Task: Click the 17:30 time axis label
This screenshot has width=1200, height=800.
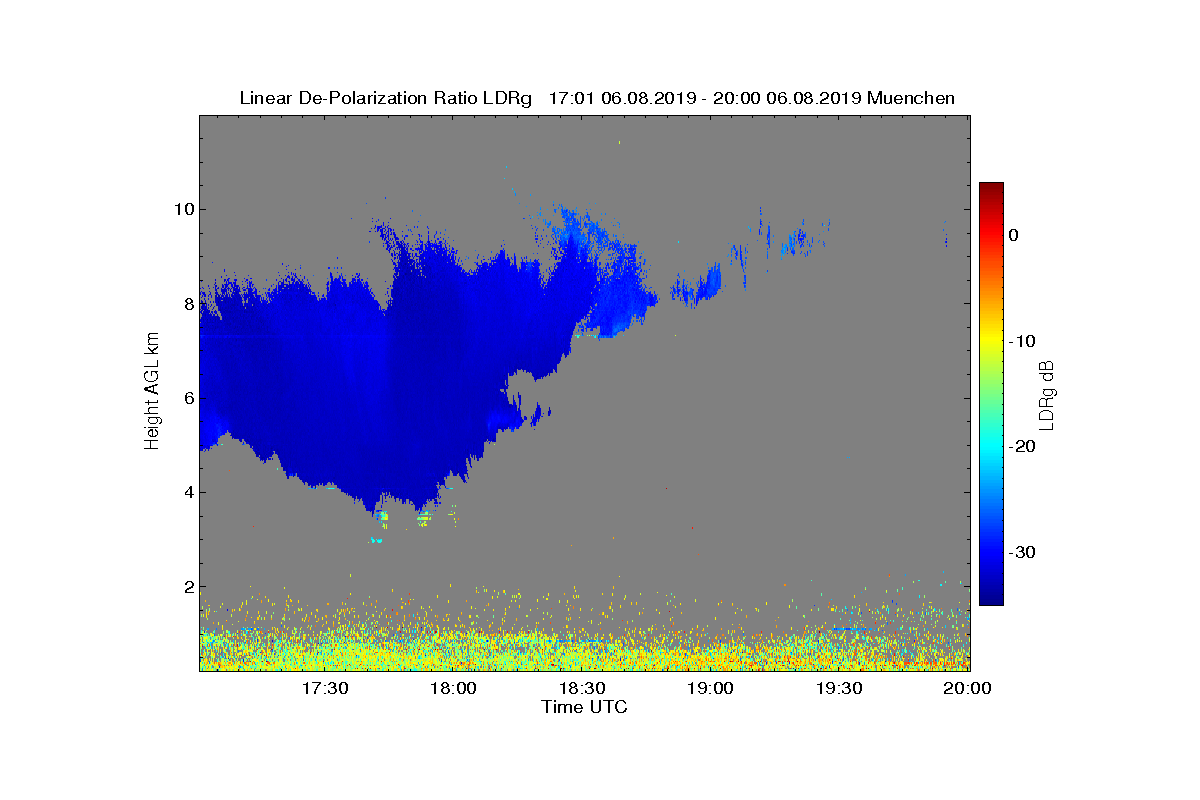Action: pyautogui.click(x=324, y=689)
